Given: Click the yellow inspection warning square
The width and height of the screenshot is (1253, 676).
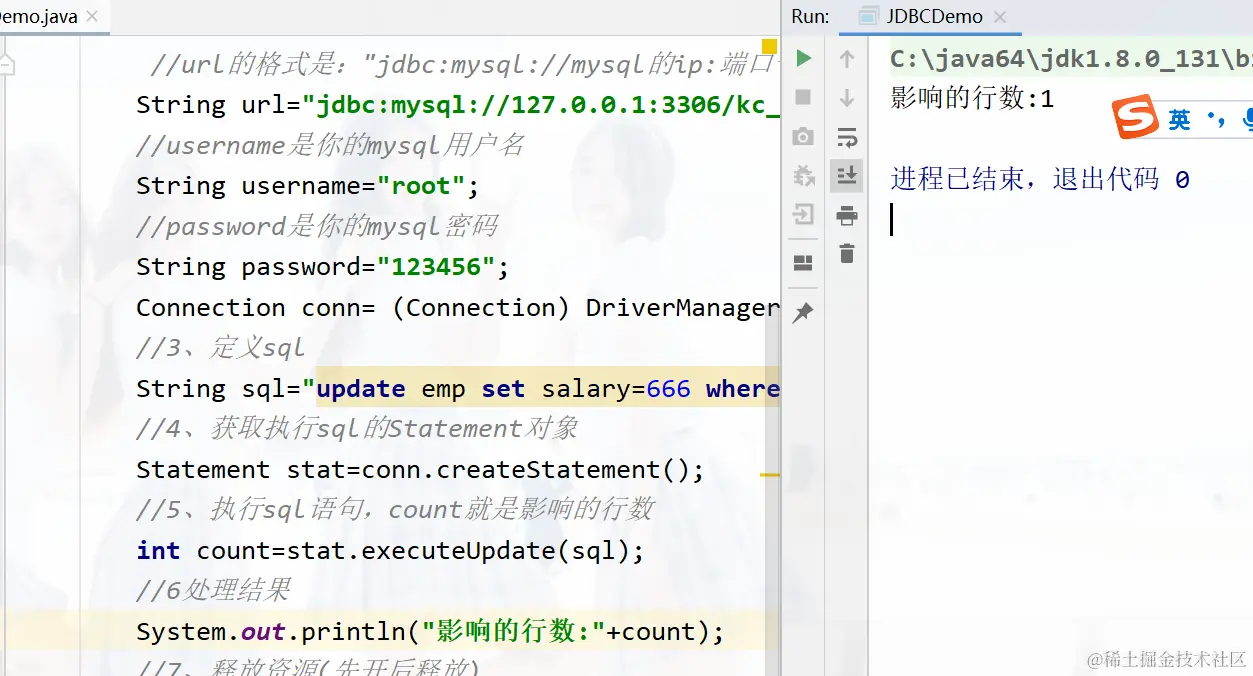Looking at the screenshot, I should tap(769, 46).
